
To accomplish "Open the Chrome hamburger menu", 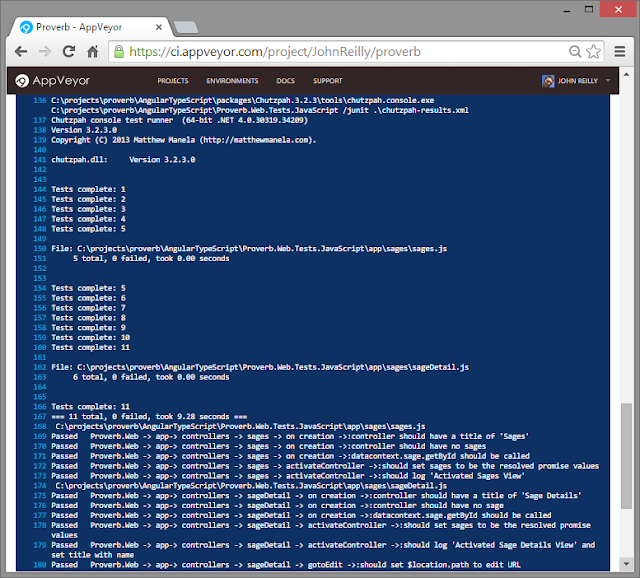I will [x=620, y=51].
